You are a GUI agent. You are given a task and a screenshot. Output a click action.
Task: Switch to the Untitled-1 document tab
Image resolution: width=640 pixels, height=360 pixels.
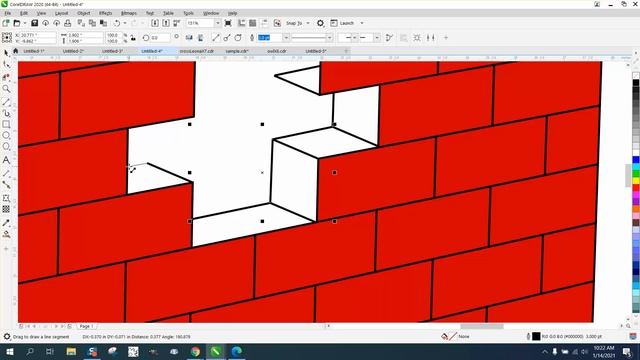point(34,51)
